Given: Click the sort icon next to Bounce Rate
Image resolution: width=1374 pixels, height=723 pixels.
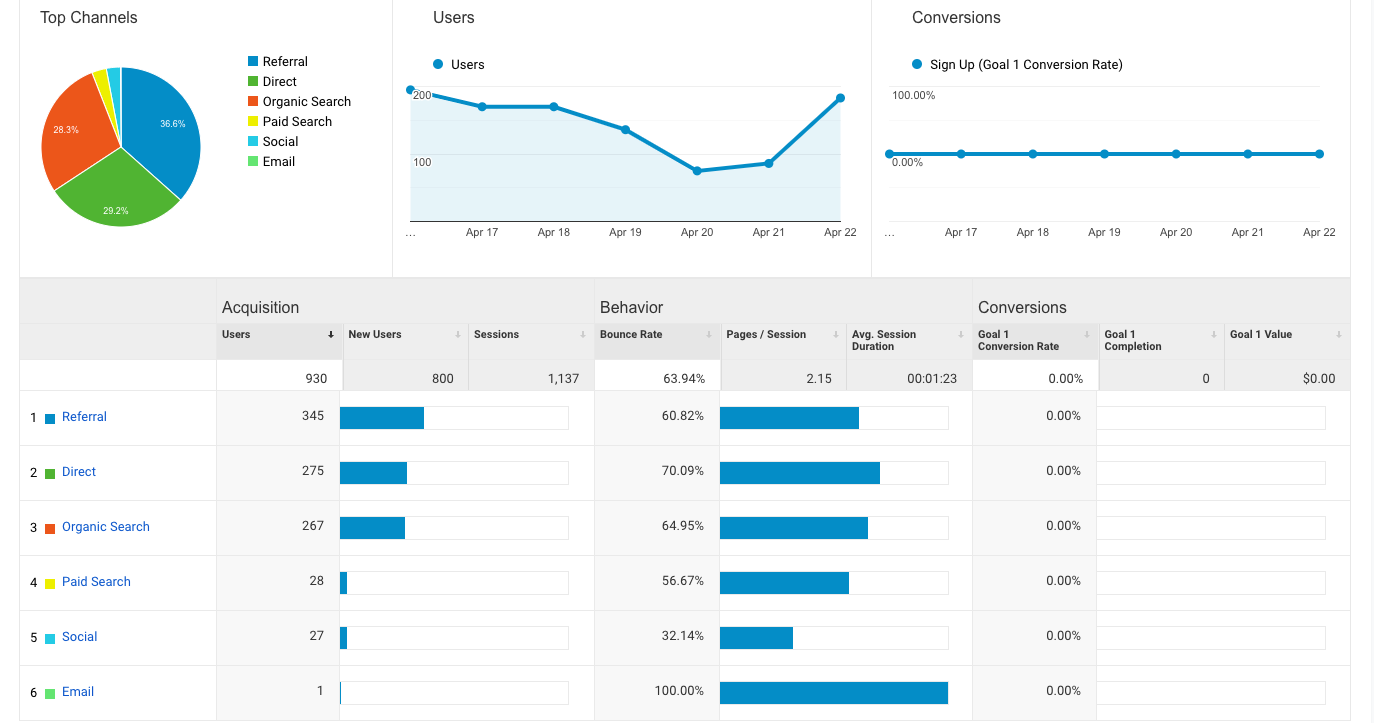Looking at the screenshot, I should tap(708, 334).
